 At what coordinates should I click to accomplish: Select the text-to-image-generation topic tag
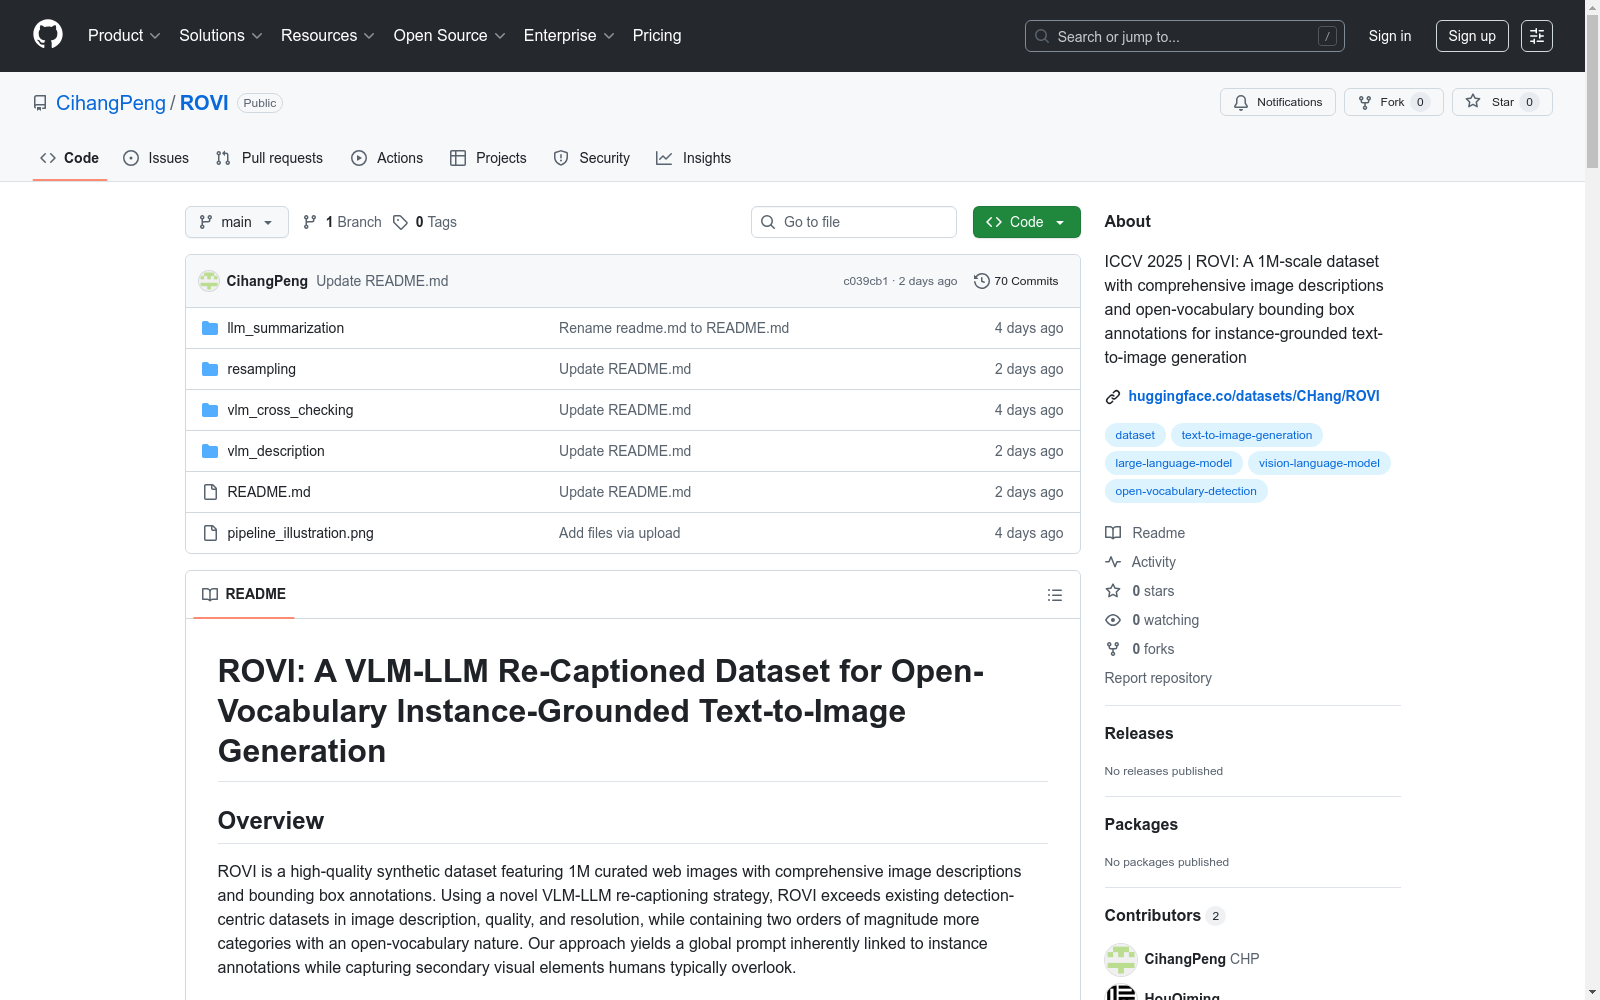[x=1246, y=435]
